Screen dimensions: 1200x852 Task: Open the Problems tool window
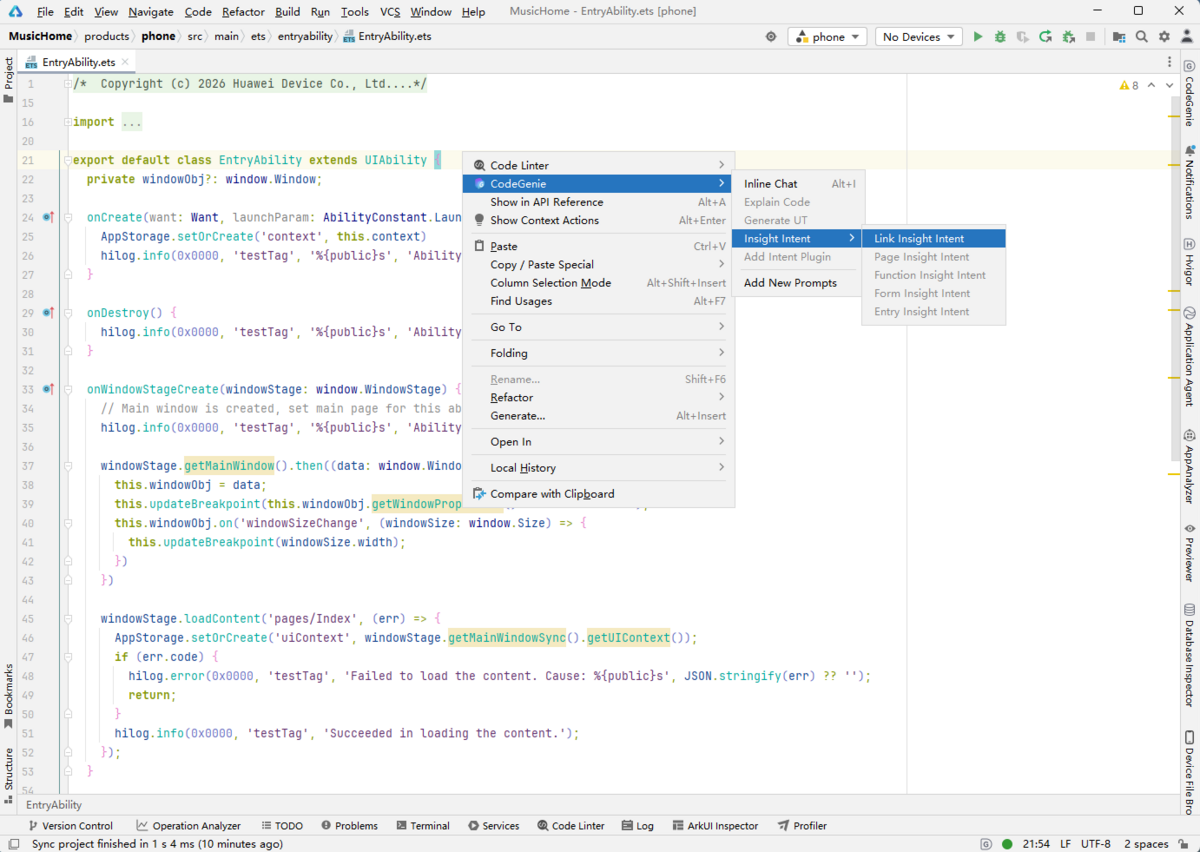(349, 826)
